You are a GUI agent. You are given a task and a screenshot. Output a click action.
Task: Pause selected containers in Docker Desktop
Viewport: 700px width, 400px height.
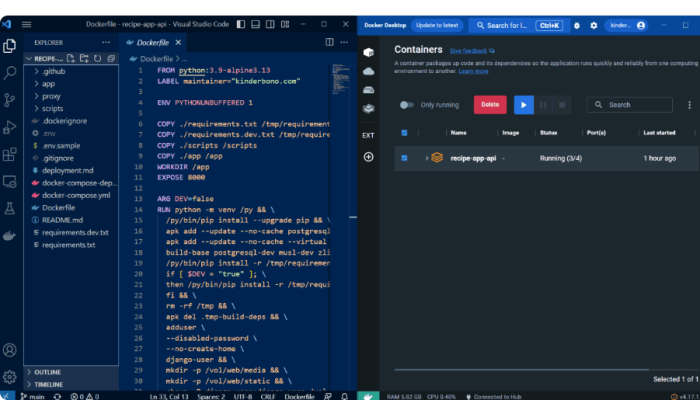[x=543, y=105]
